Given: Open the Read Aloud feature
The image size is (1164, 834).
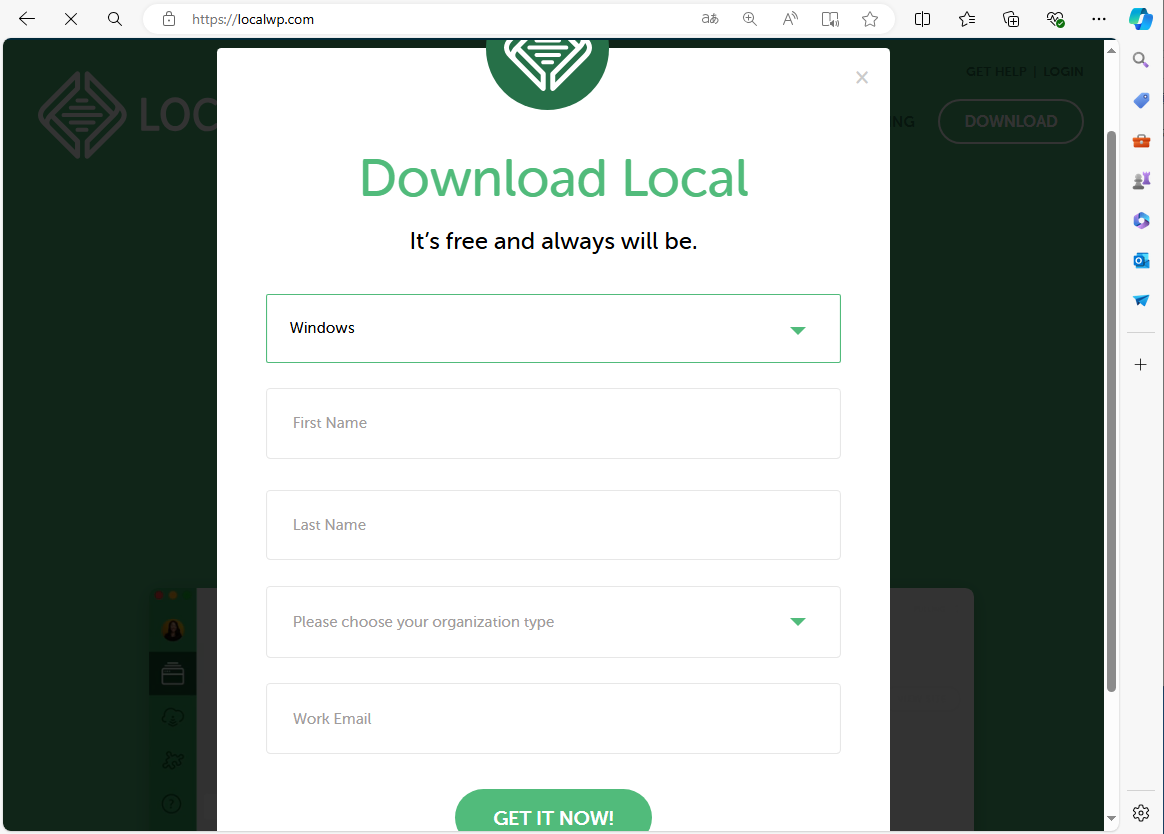Looking at the screenshot, I should [x=790, y=19].
